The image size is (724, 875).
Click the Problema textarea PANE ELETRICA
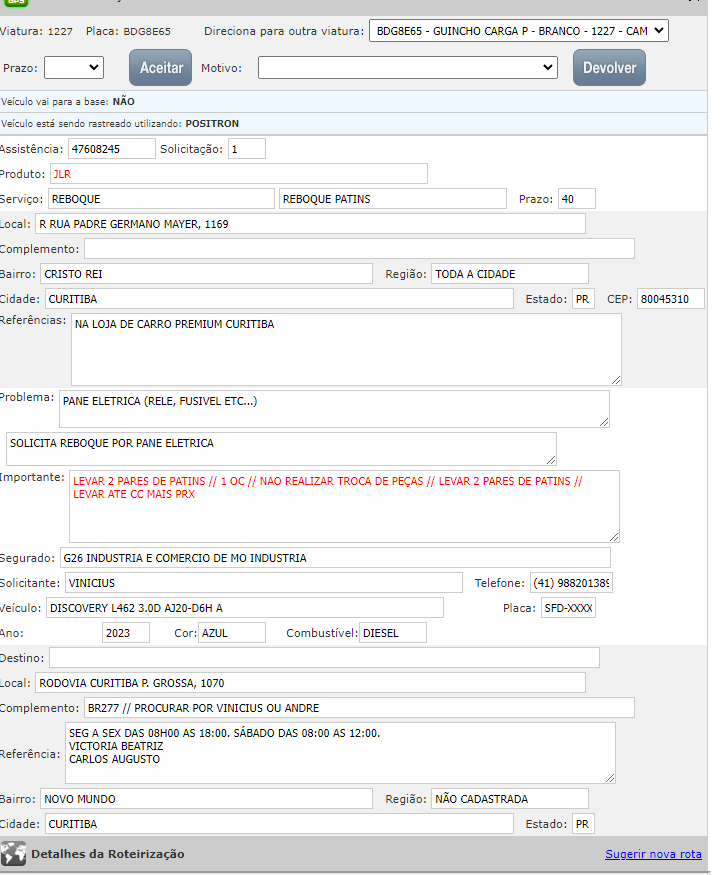(x=334, y=409)
